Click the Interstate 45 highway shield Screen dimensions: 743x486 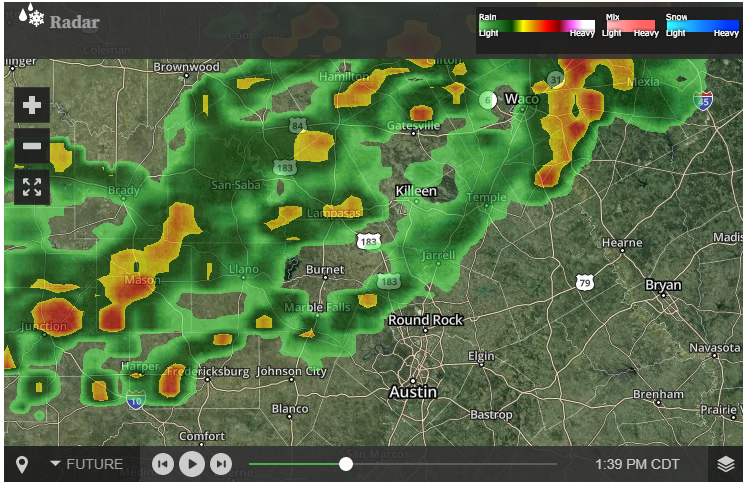pos(703,101)
